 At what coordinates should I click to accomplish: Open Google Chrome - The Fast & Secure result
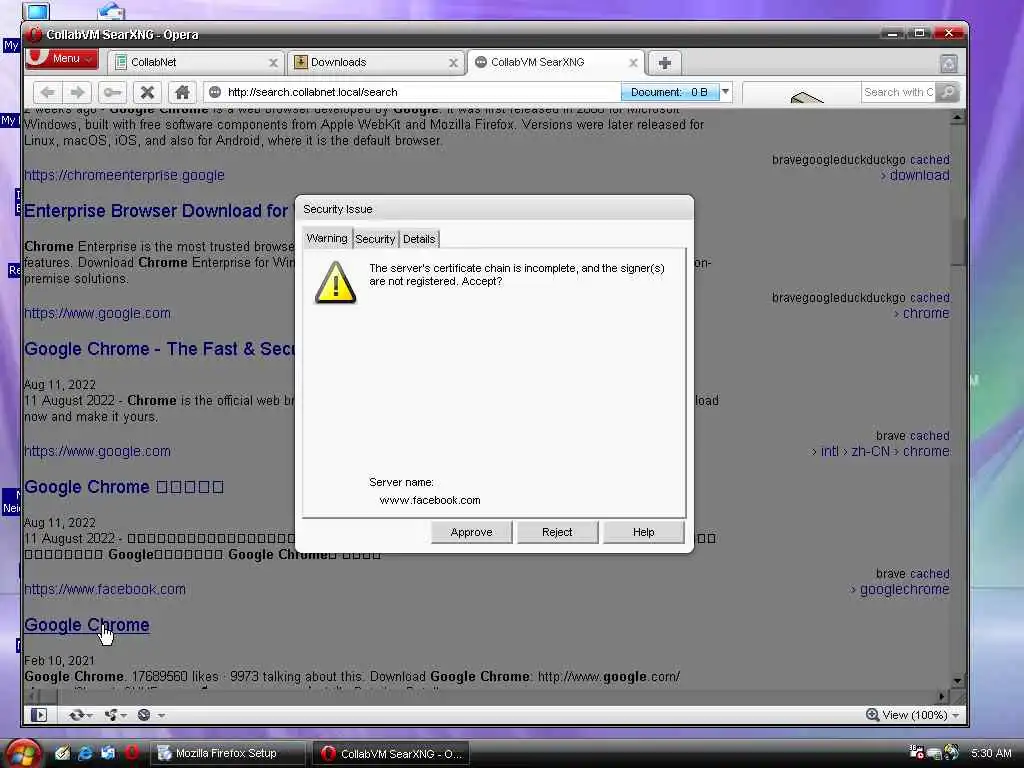(x=159, y=349)
